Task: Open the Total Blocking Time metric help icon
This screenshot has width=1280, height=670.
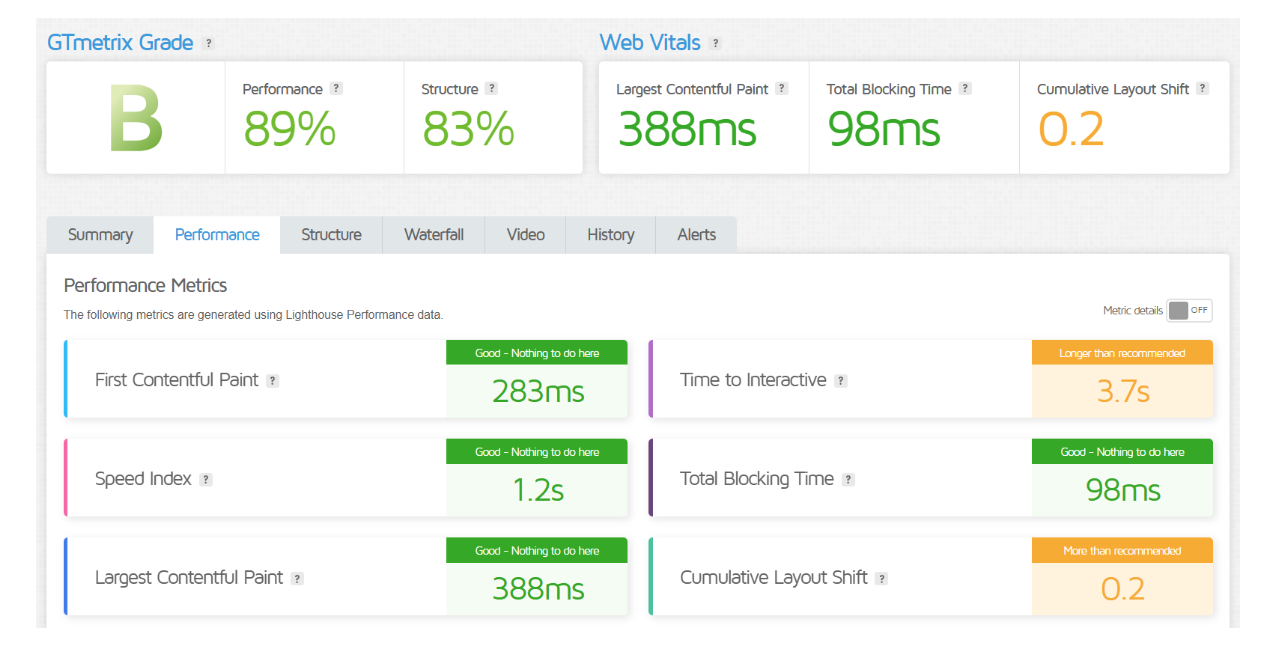Action: click(848, 479)
